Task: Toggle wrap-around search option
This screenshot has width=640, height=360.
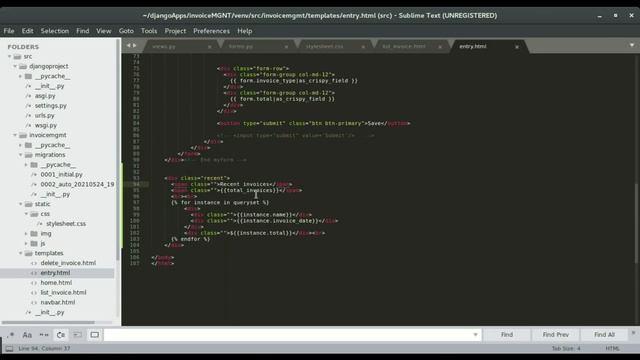Action: pyautogui.click(x=61, y=335)
